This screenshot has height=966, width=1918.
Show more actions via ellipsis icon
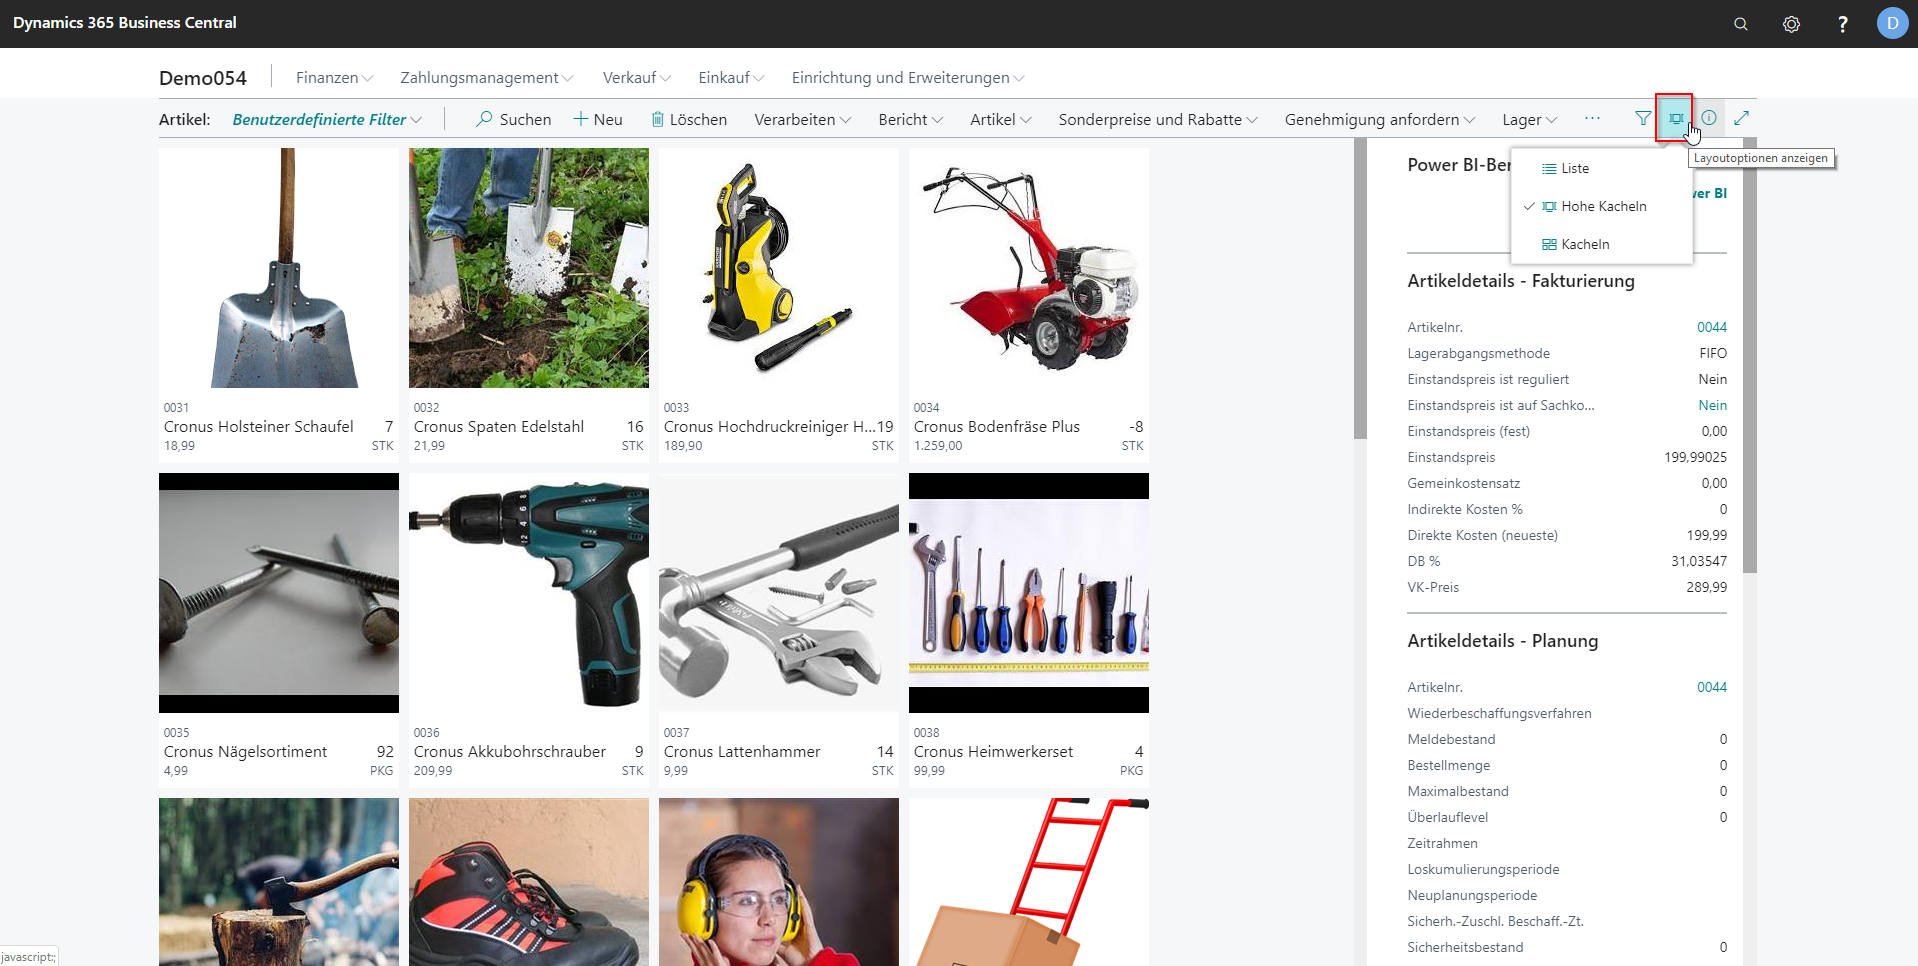pyautogui.click(x=1592, y=118)
